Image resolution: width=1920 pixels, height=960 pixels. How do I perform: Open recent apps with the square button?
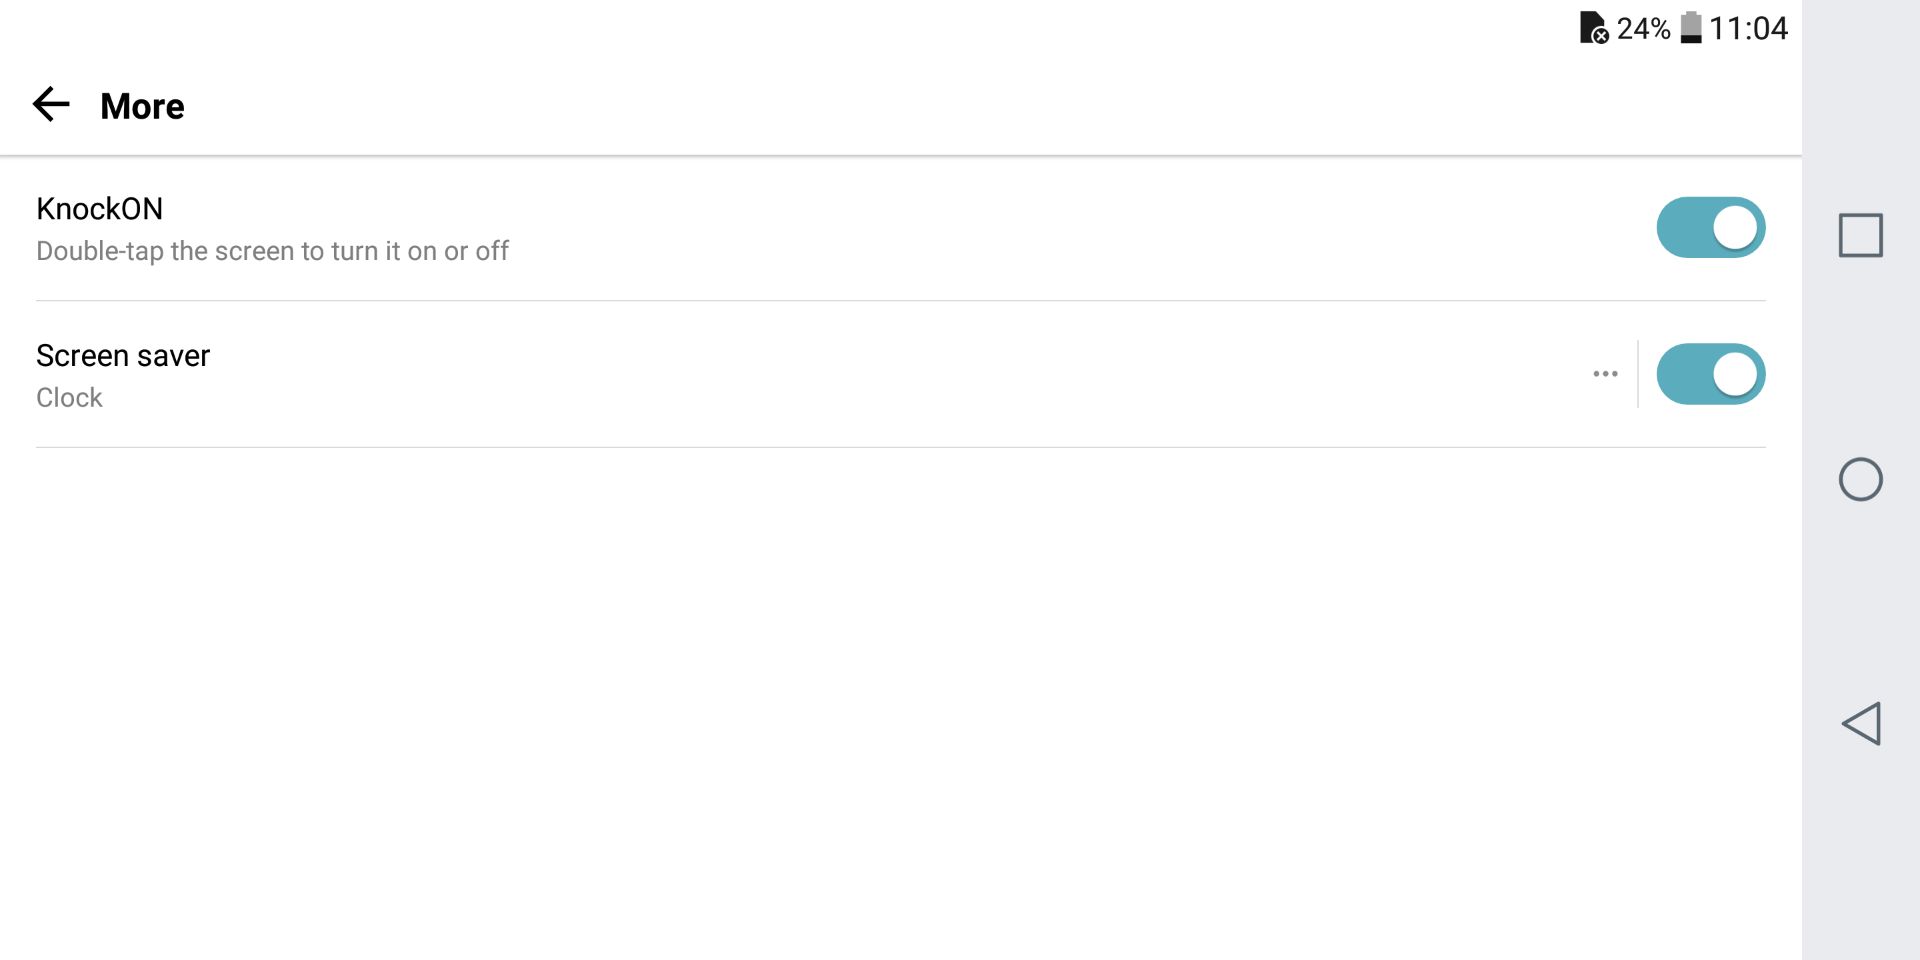[1860, 235]
